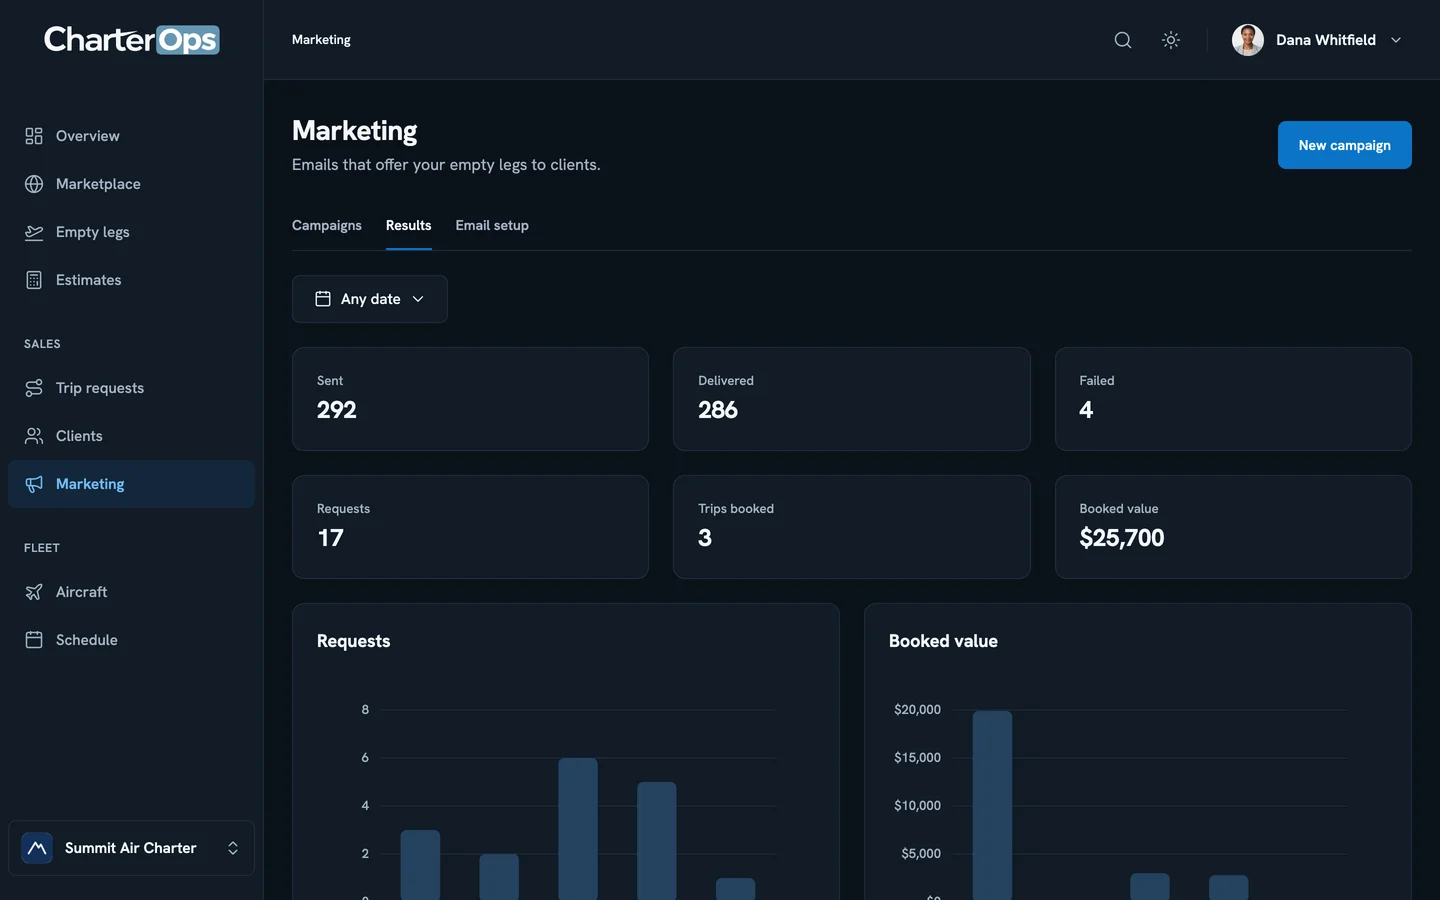Click the Clients people icon
This screenshot has width=1440, height=900.
click(34, 436)
